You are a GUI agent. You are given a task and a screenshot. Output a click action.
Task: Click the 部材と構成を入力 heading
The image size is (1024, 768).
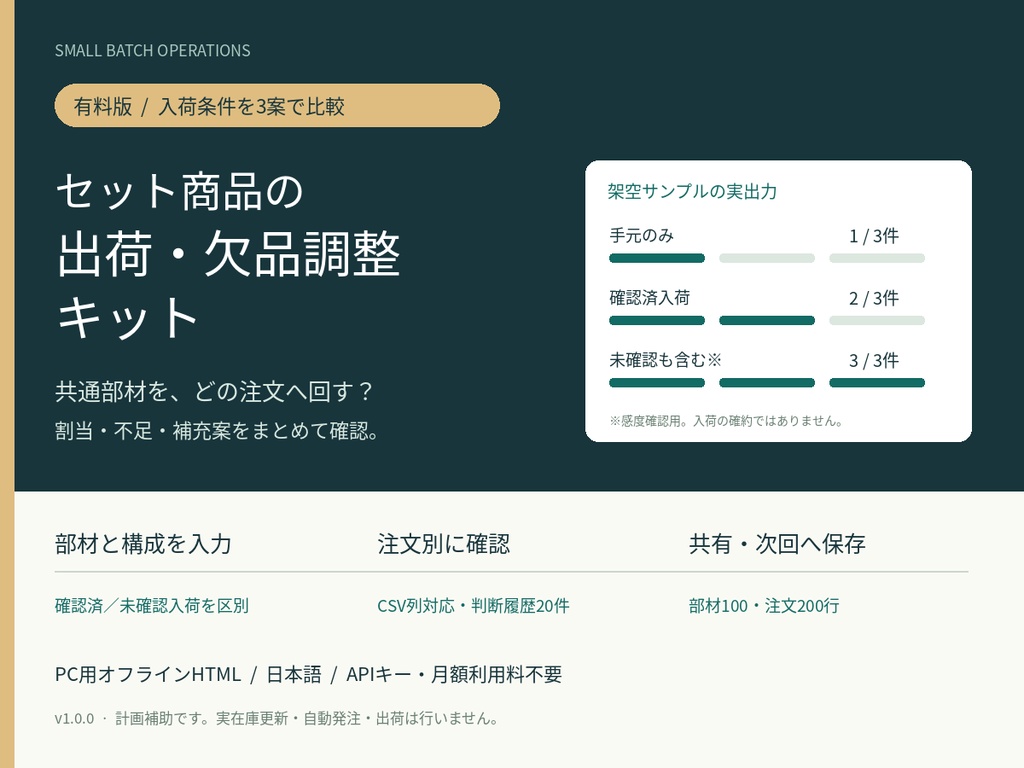(143, 543)
